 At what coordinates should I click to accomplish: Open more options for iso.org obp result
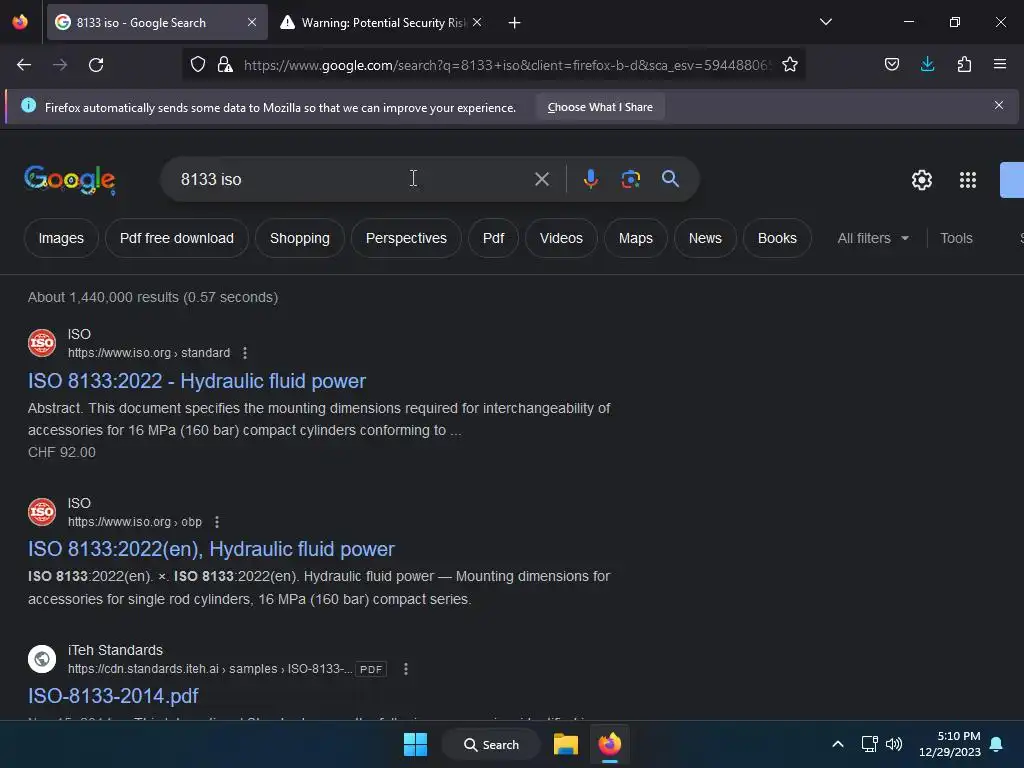coord(217,522)
